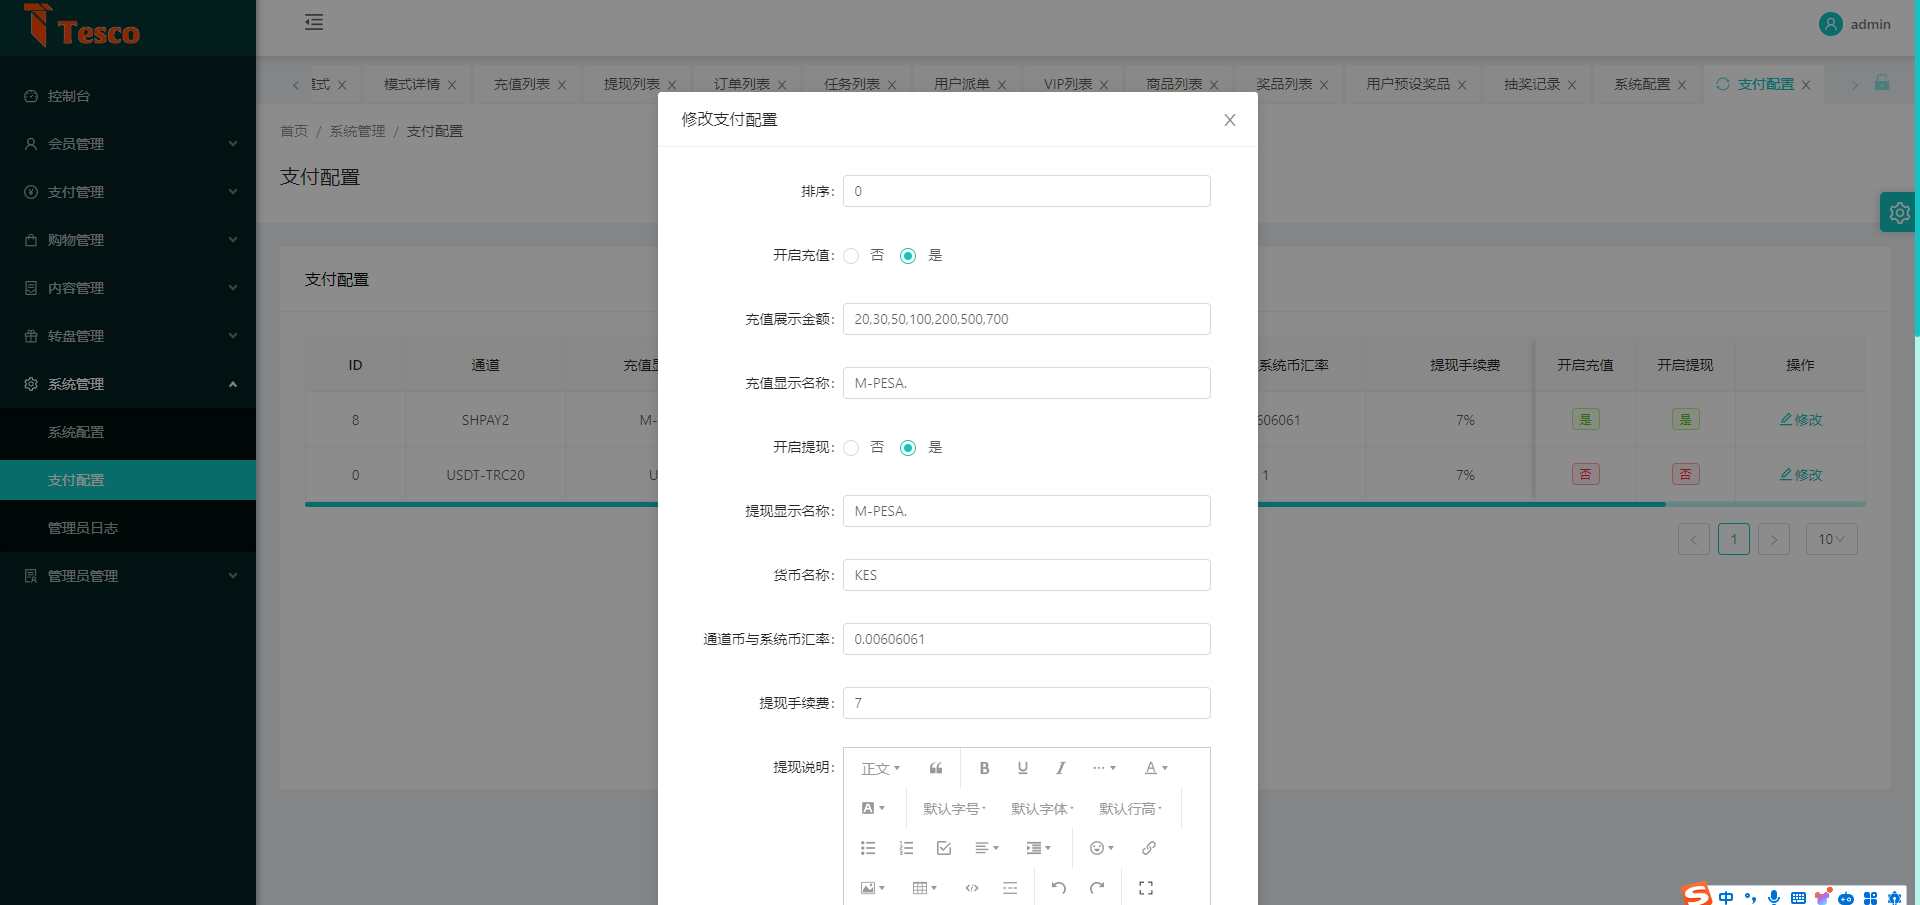Apply underline formatting in the editor
1920x905 pixels.
point(1022,768)
